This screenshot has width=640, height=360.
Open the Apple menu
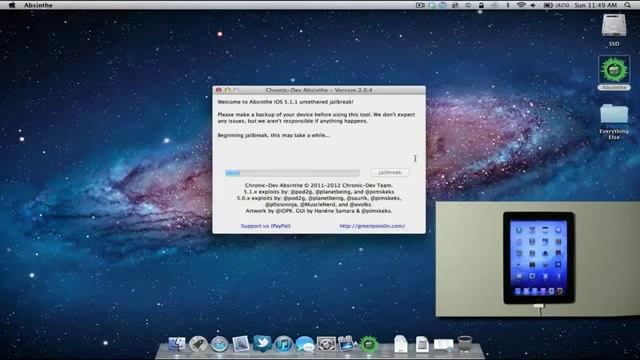tap(11, 5)
